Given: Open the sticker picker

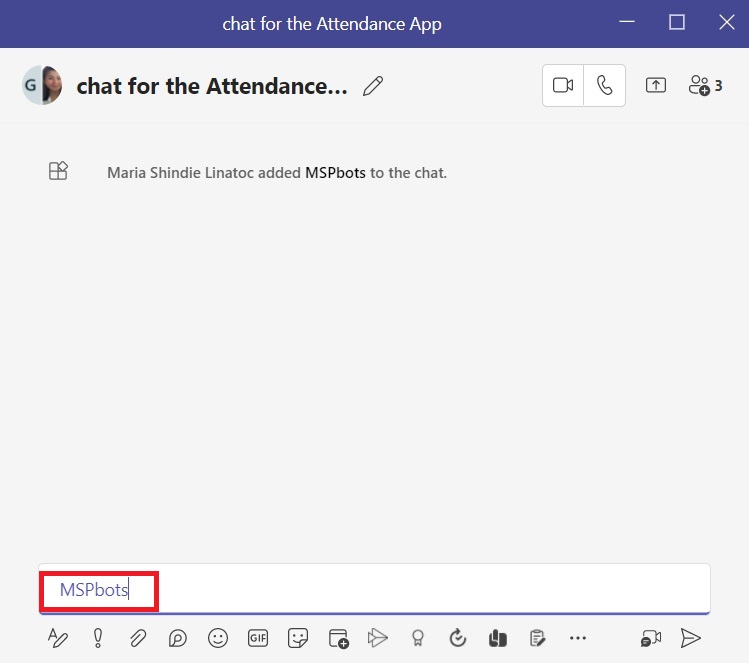Looking at the screenshot, I should pyautogui.click(x=297, y=638).
